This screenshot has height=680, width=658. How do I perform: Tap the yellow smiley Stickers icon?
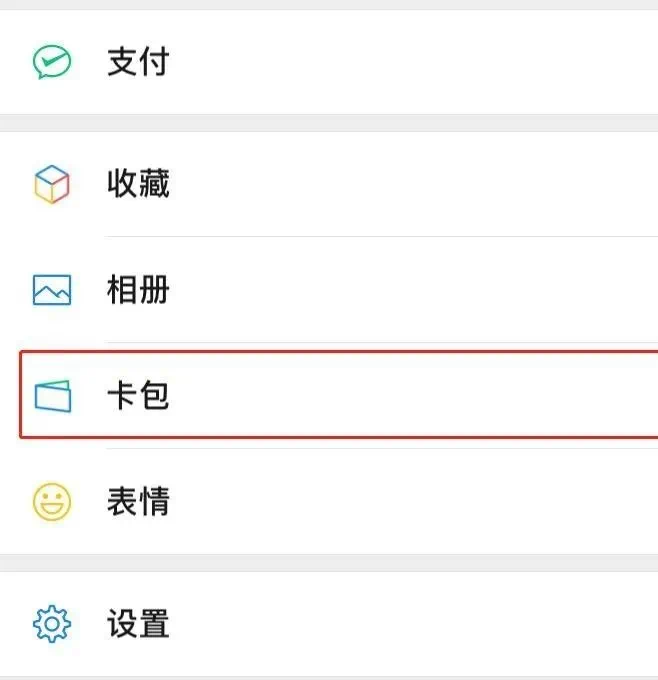(x=51, y=502)
